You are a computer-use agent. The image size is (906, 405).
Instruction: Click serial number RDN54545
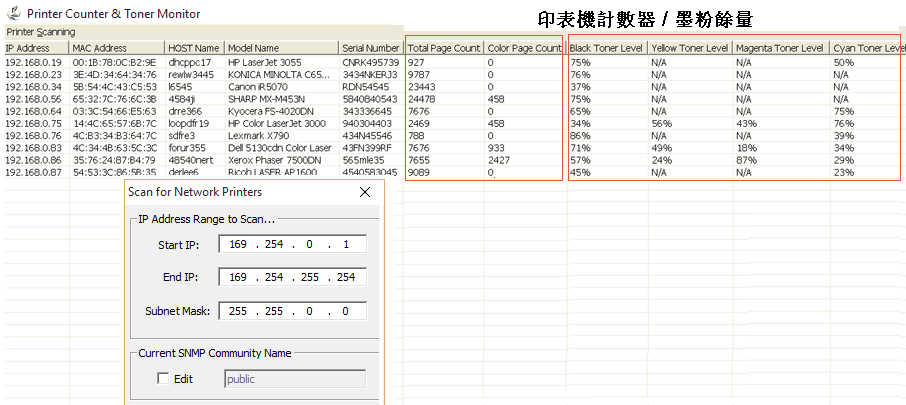[366, 87]
